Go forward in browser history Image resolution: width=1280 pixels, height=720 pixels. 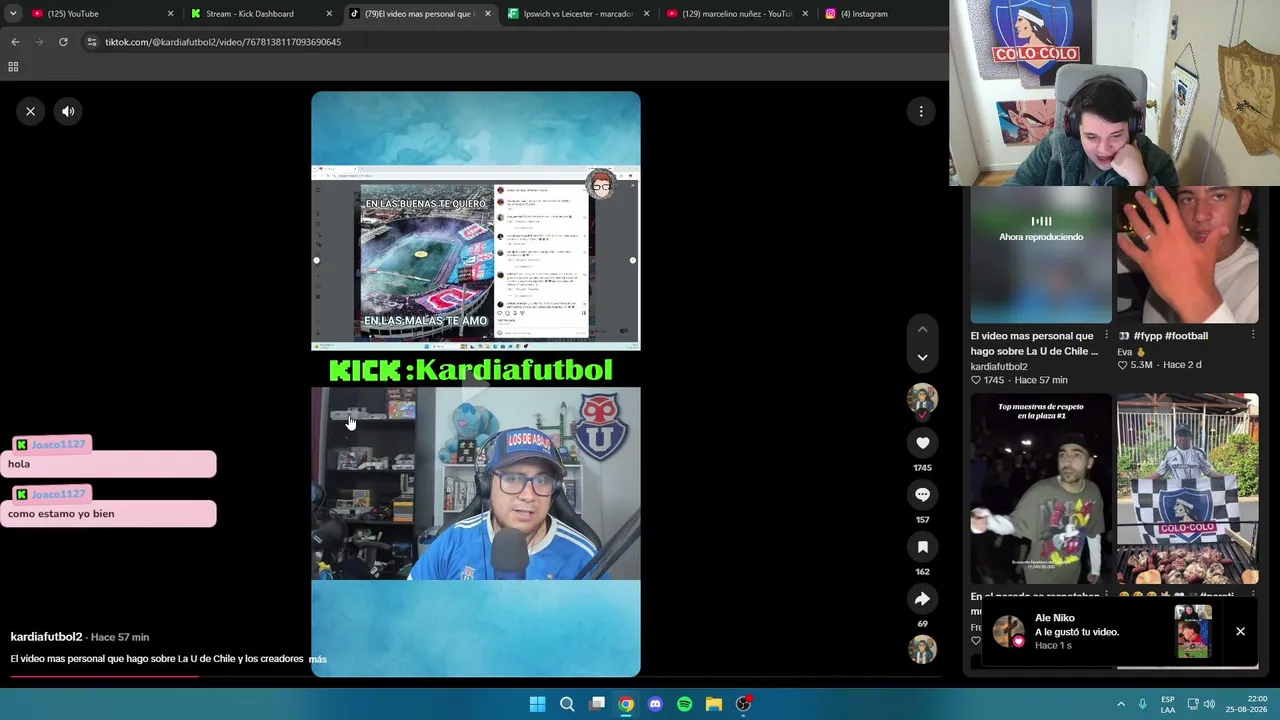[x=39, y=42]
